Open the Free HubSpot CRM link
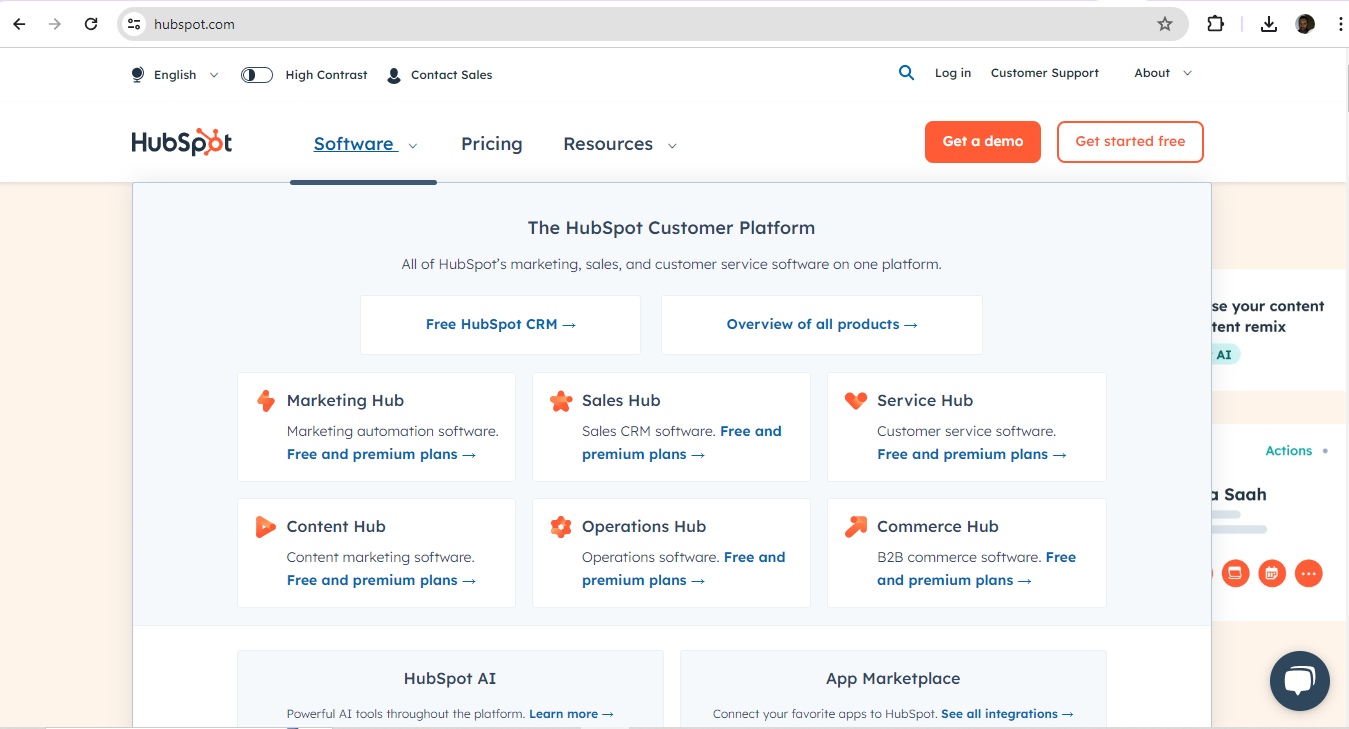 pos(500,324)
